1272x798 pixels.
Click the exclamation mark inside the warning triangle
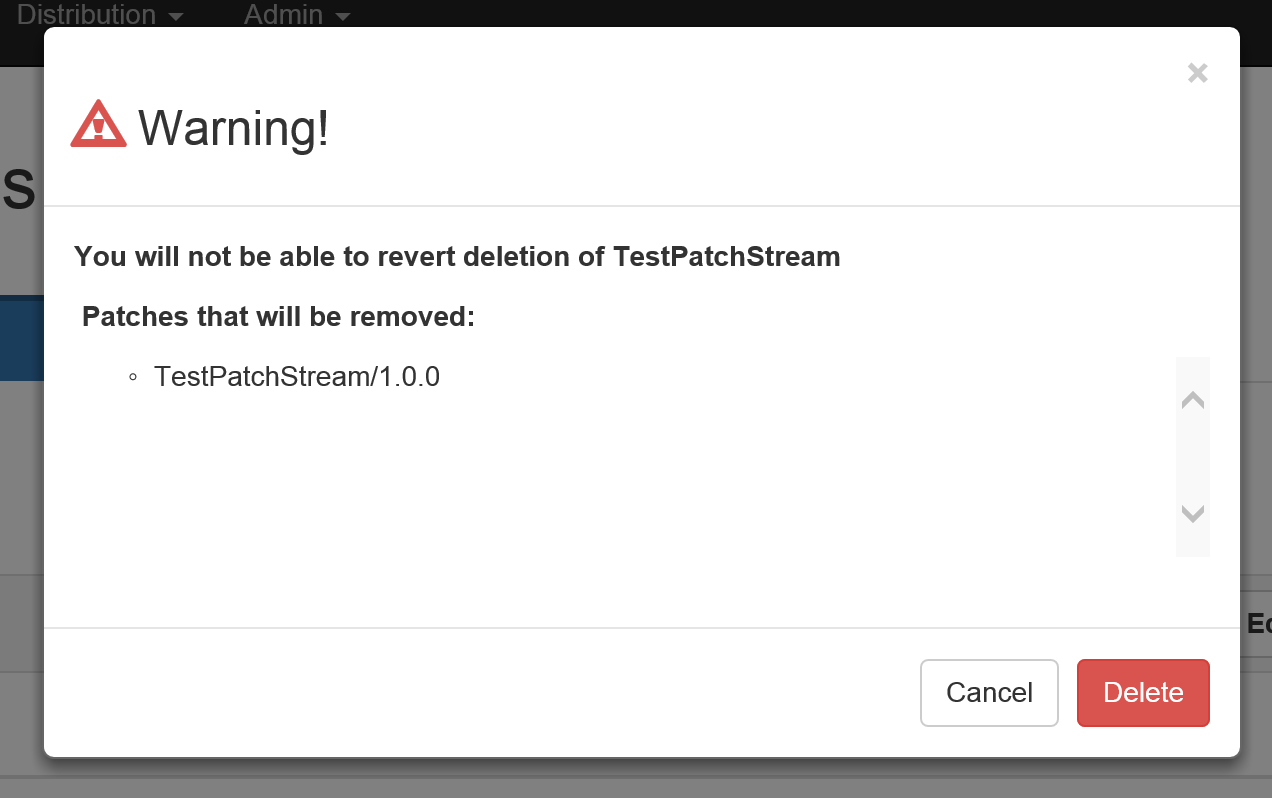[98, 126]
